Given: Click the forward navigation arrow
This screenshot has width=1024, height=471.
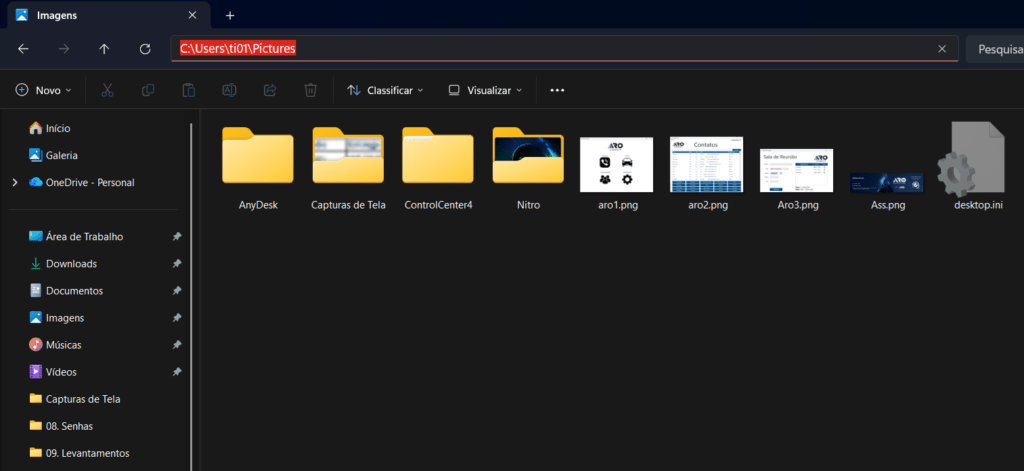Looking at the screenshot, I should click(x=64, y=49).
